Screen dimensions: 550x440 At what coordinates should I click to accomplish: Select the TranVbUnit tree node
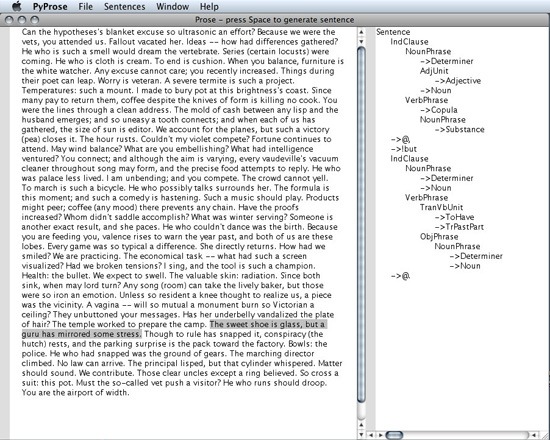click(441, 207)
